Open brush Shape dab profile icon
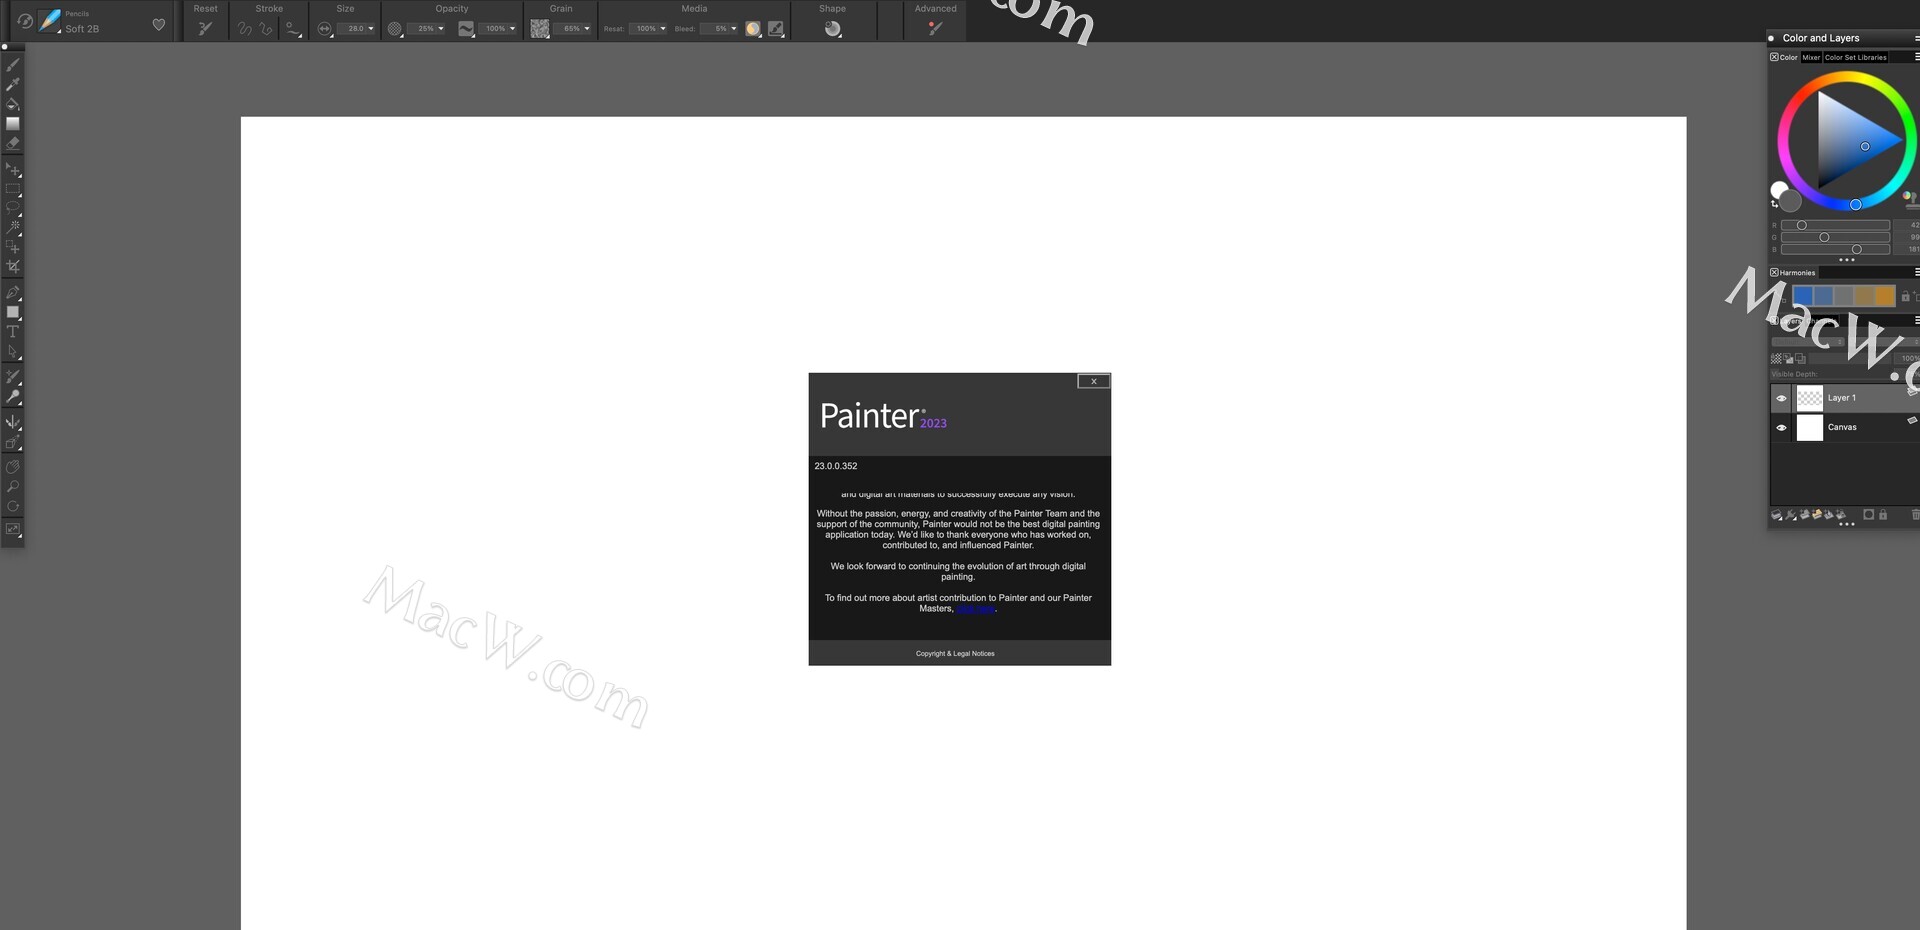Screen dimensions: 1920x930 [x=832, y=29]
